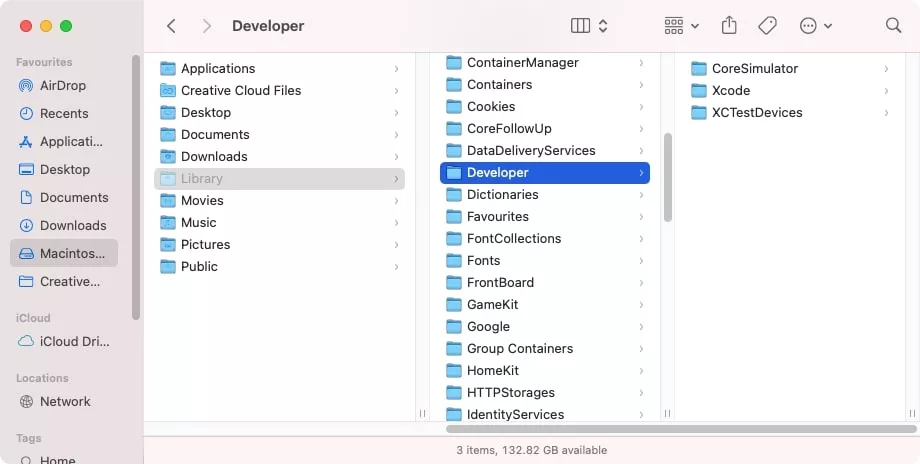
Task: Open the More actions ellipsis menu
Action: [816, 26]
